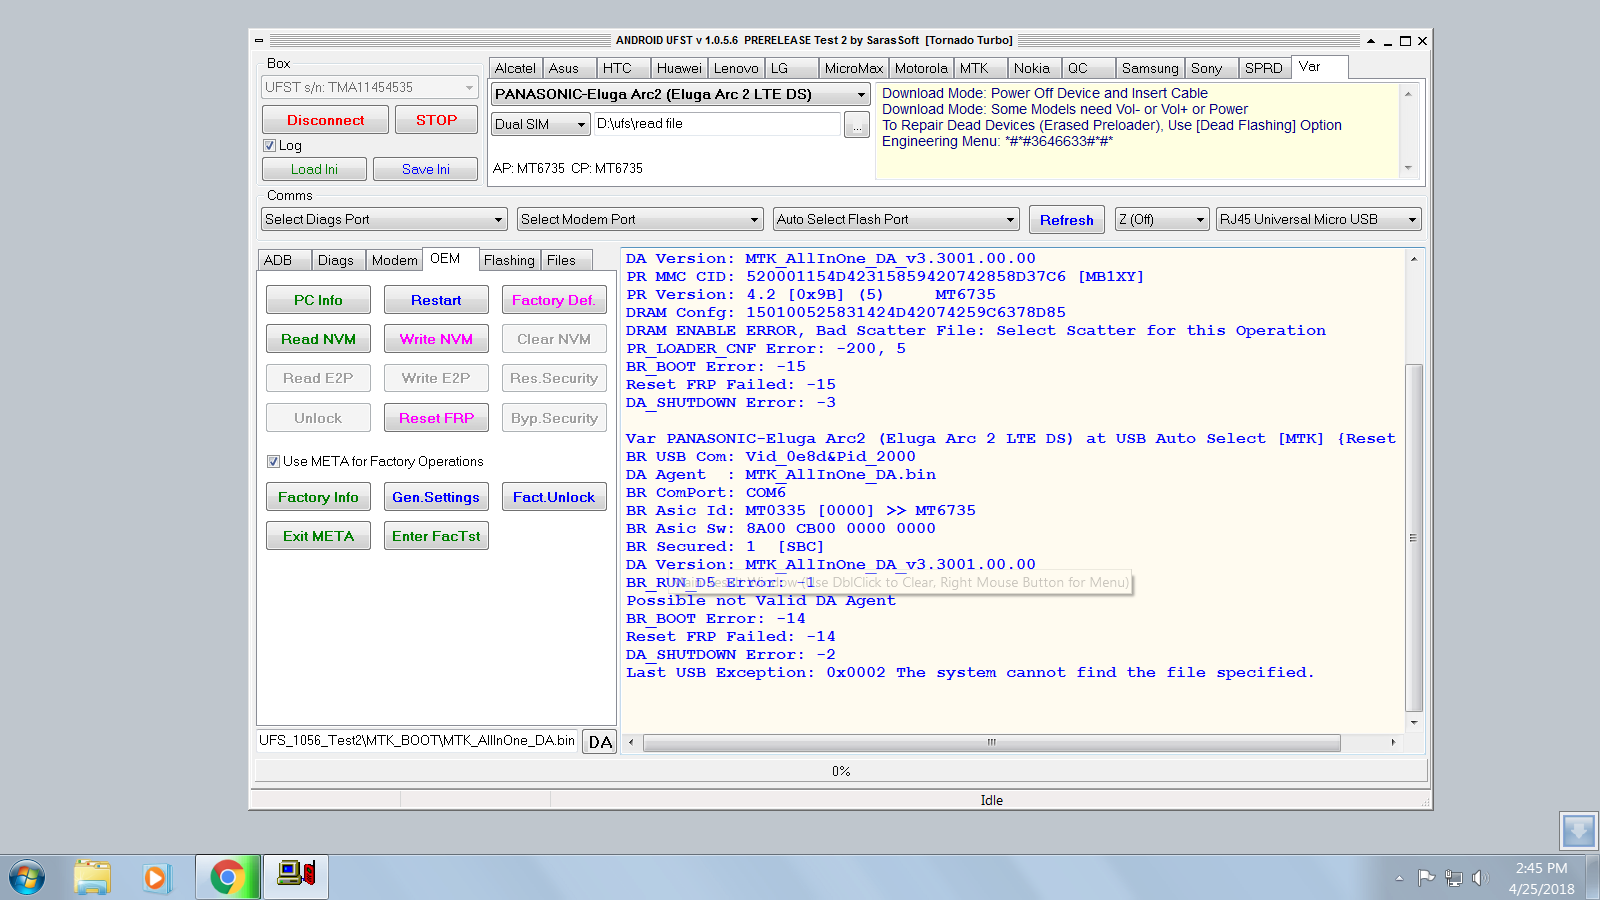The width and height of the screenshot is (1600, 900).
Task: Switch to the SPRD brand tab
Action: [x=1263, y=68]
